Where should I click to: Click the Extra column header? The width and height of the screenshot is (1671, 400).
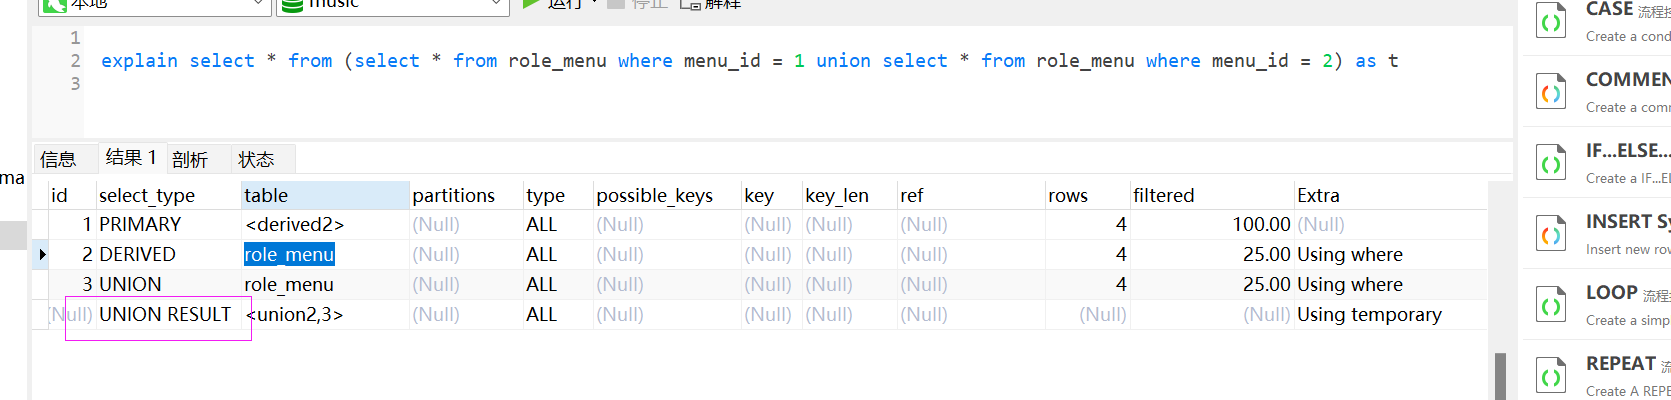coord(1318,195)
